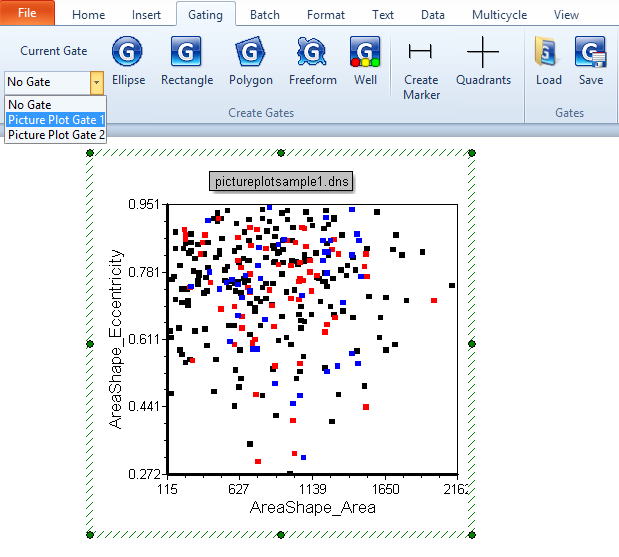This screenshot has height=557, width=619.
Task: Open the File menu
Action: click(27, 14)
